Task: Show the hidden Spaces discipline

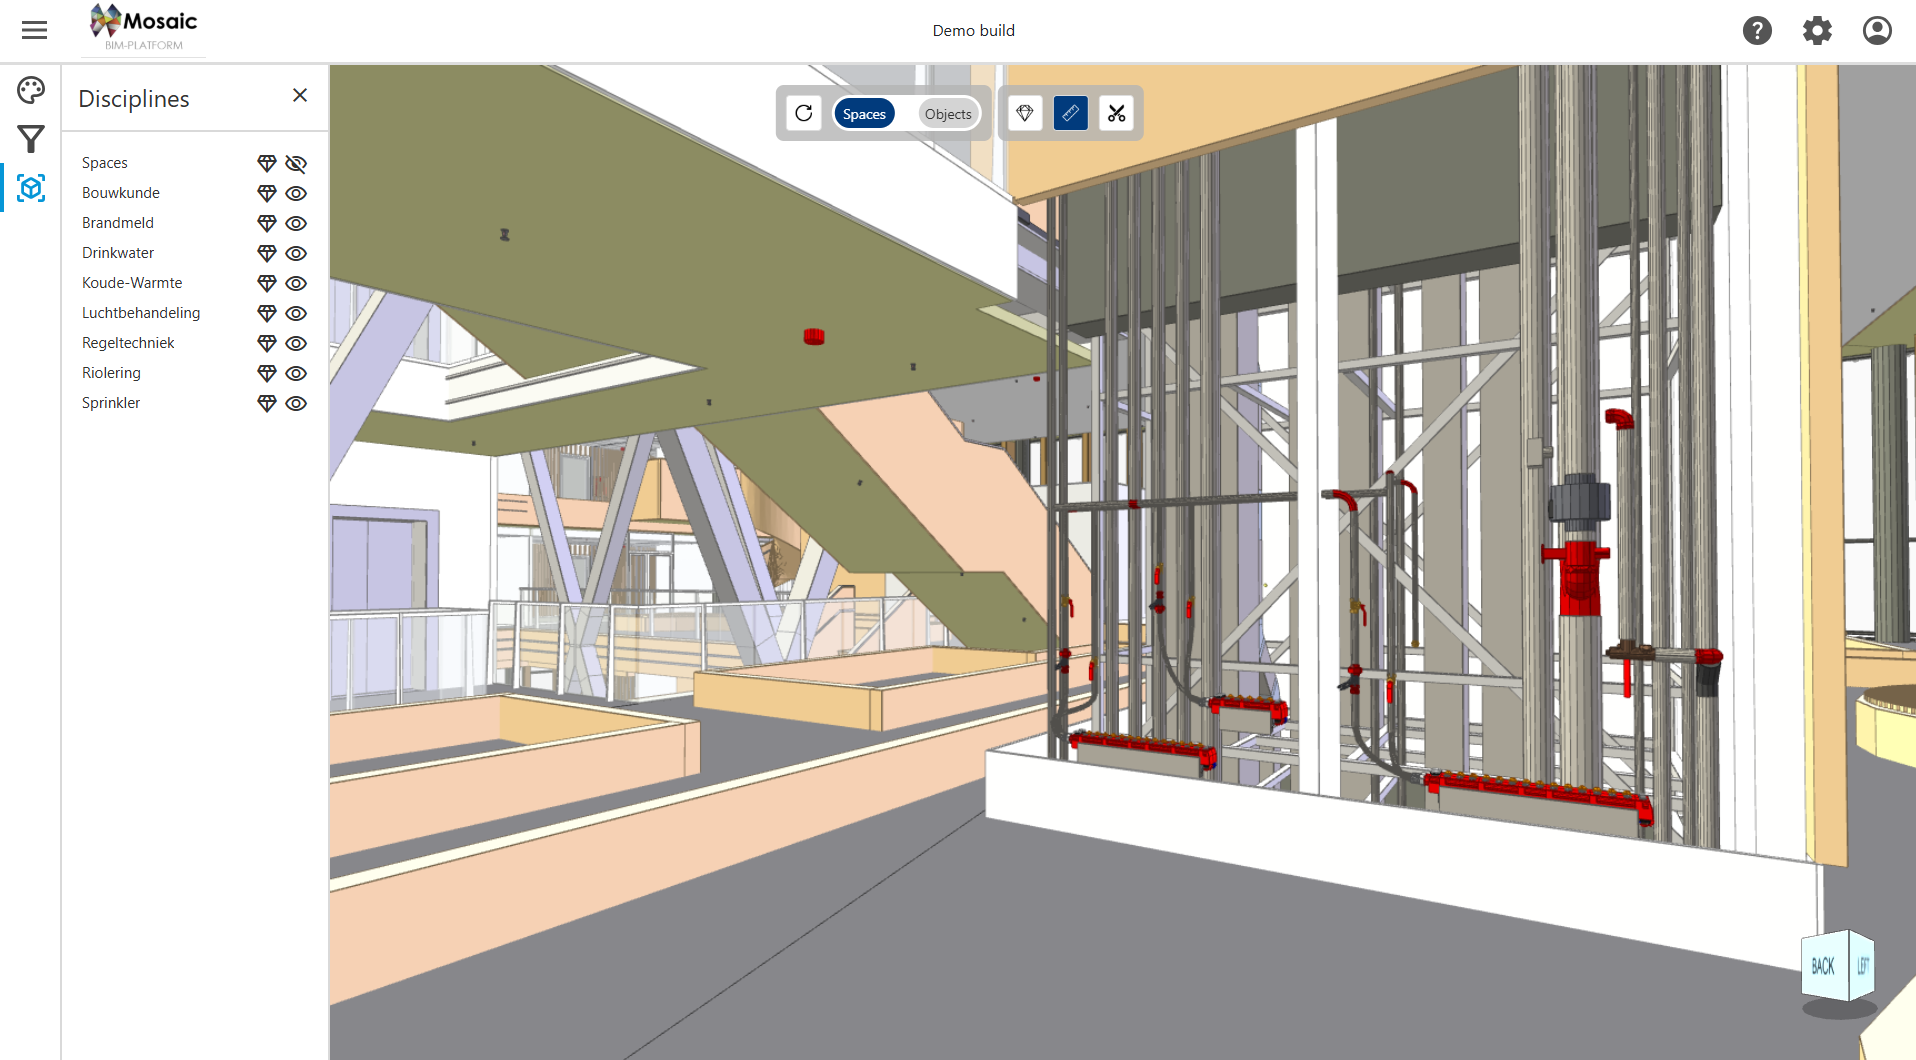Action: click(x=296, y=163)
